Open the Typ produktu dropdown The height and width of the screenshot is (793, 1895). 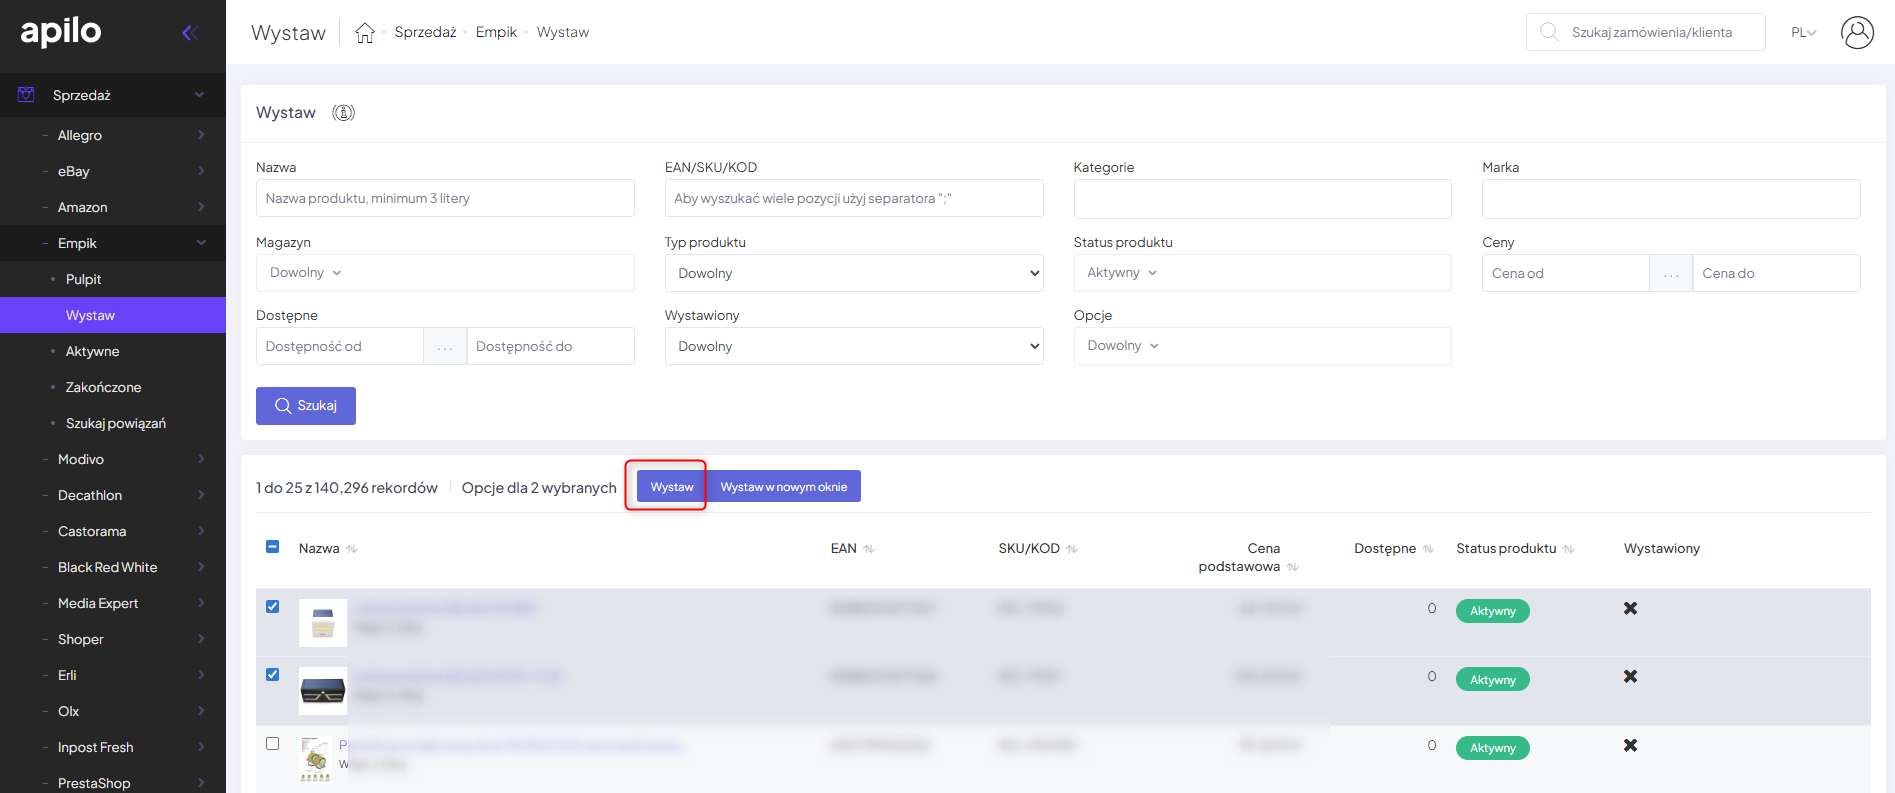853,273
